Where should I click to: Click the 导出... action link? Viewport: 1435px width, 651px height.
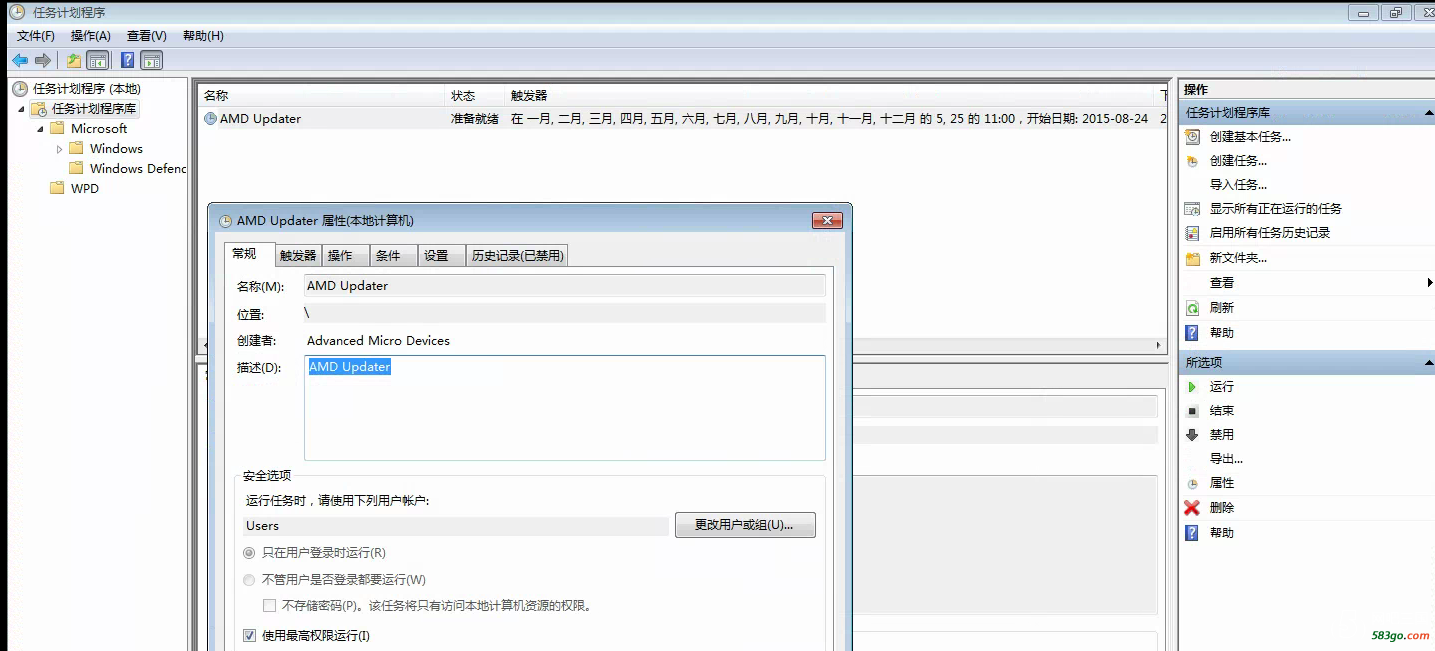tap(1226, 459)
